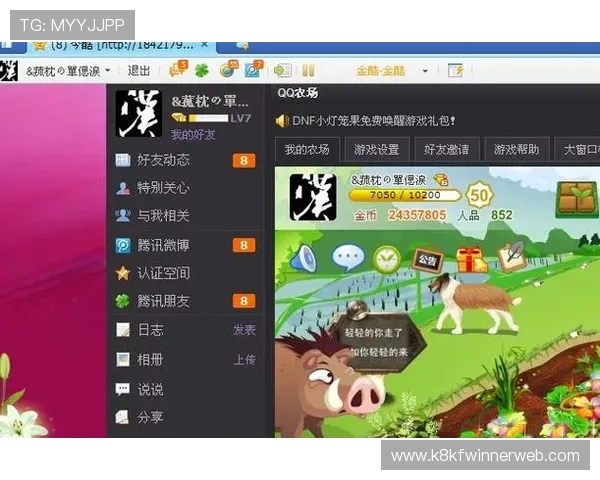Click the sidebar profile avatar
Screen dimensions: 600x480
coord(139,113)
